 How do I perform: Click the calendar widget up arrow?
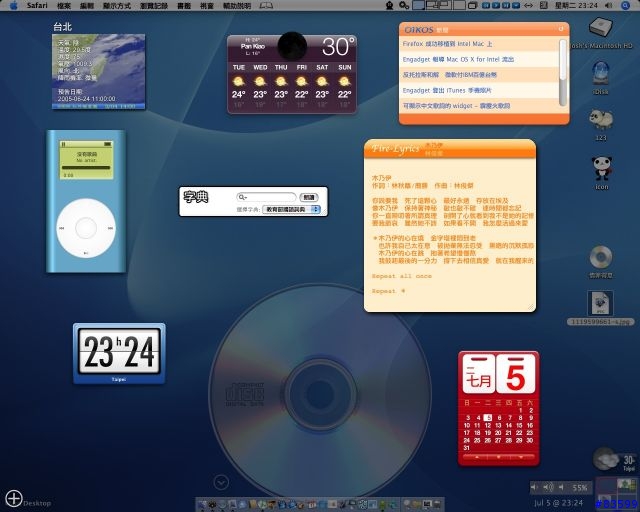477,457
